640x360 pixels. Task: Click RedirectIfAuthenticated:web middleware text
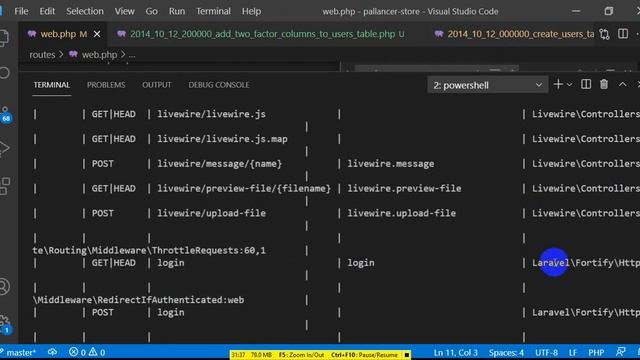click(171, 300)
